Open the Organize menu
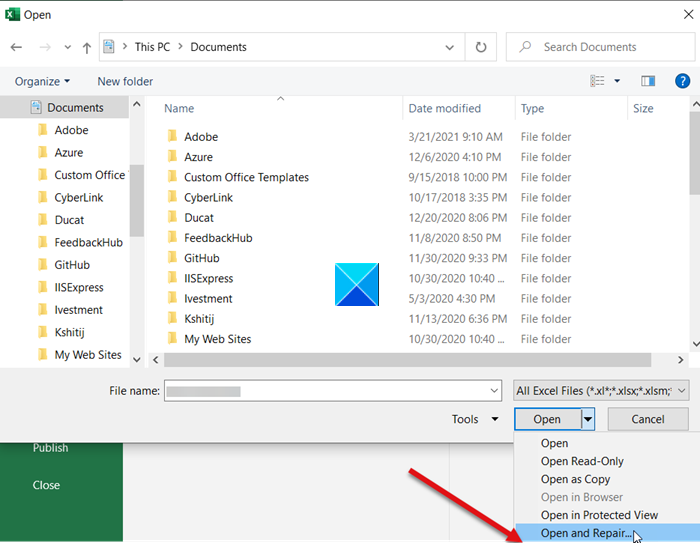700x543 pixels. tap(42, 81)
